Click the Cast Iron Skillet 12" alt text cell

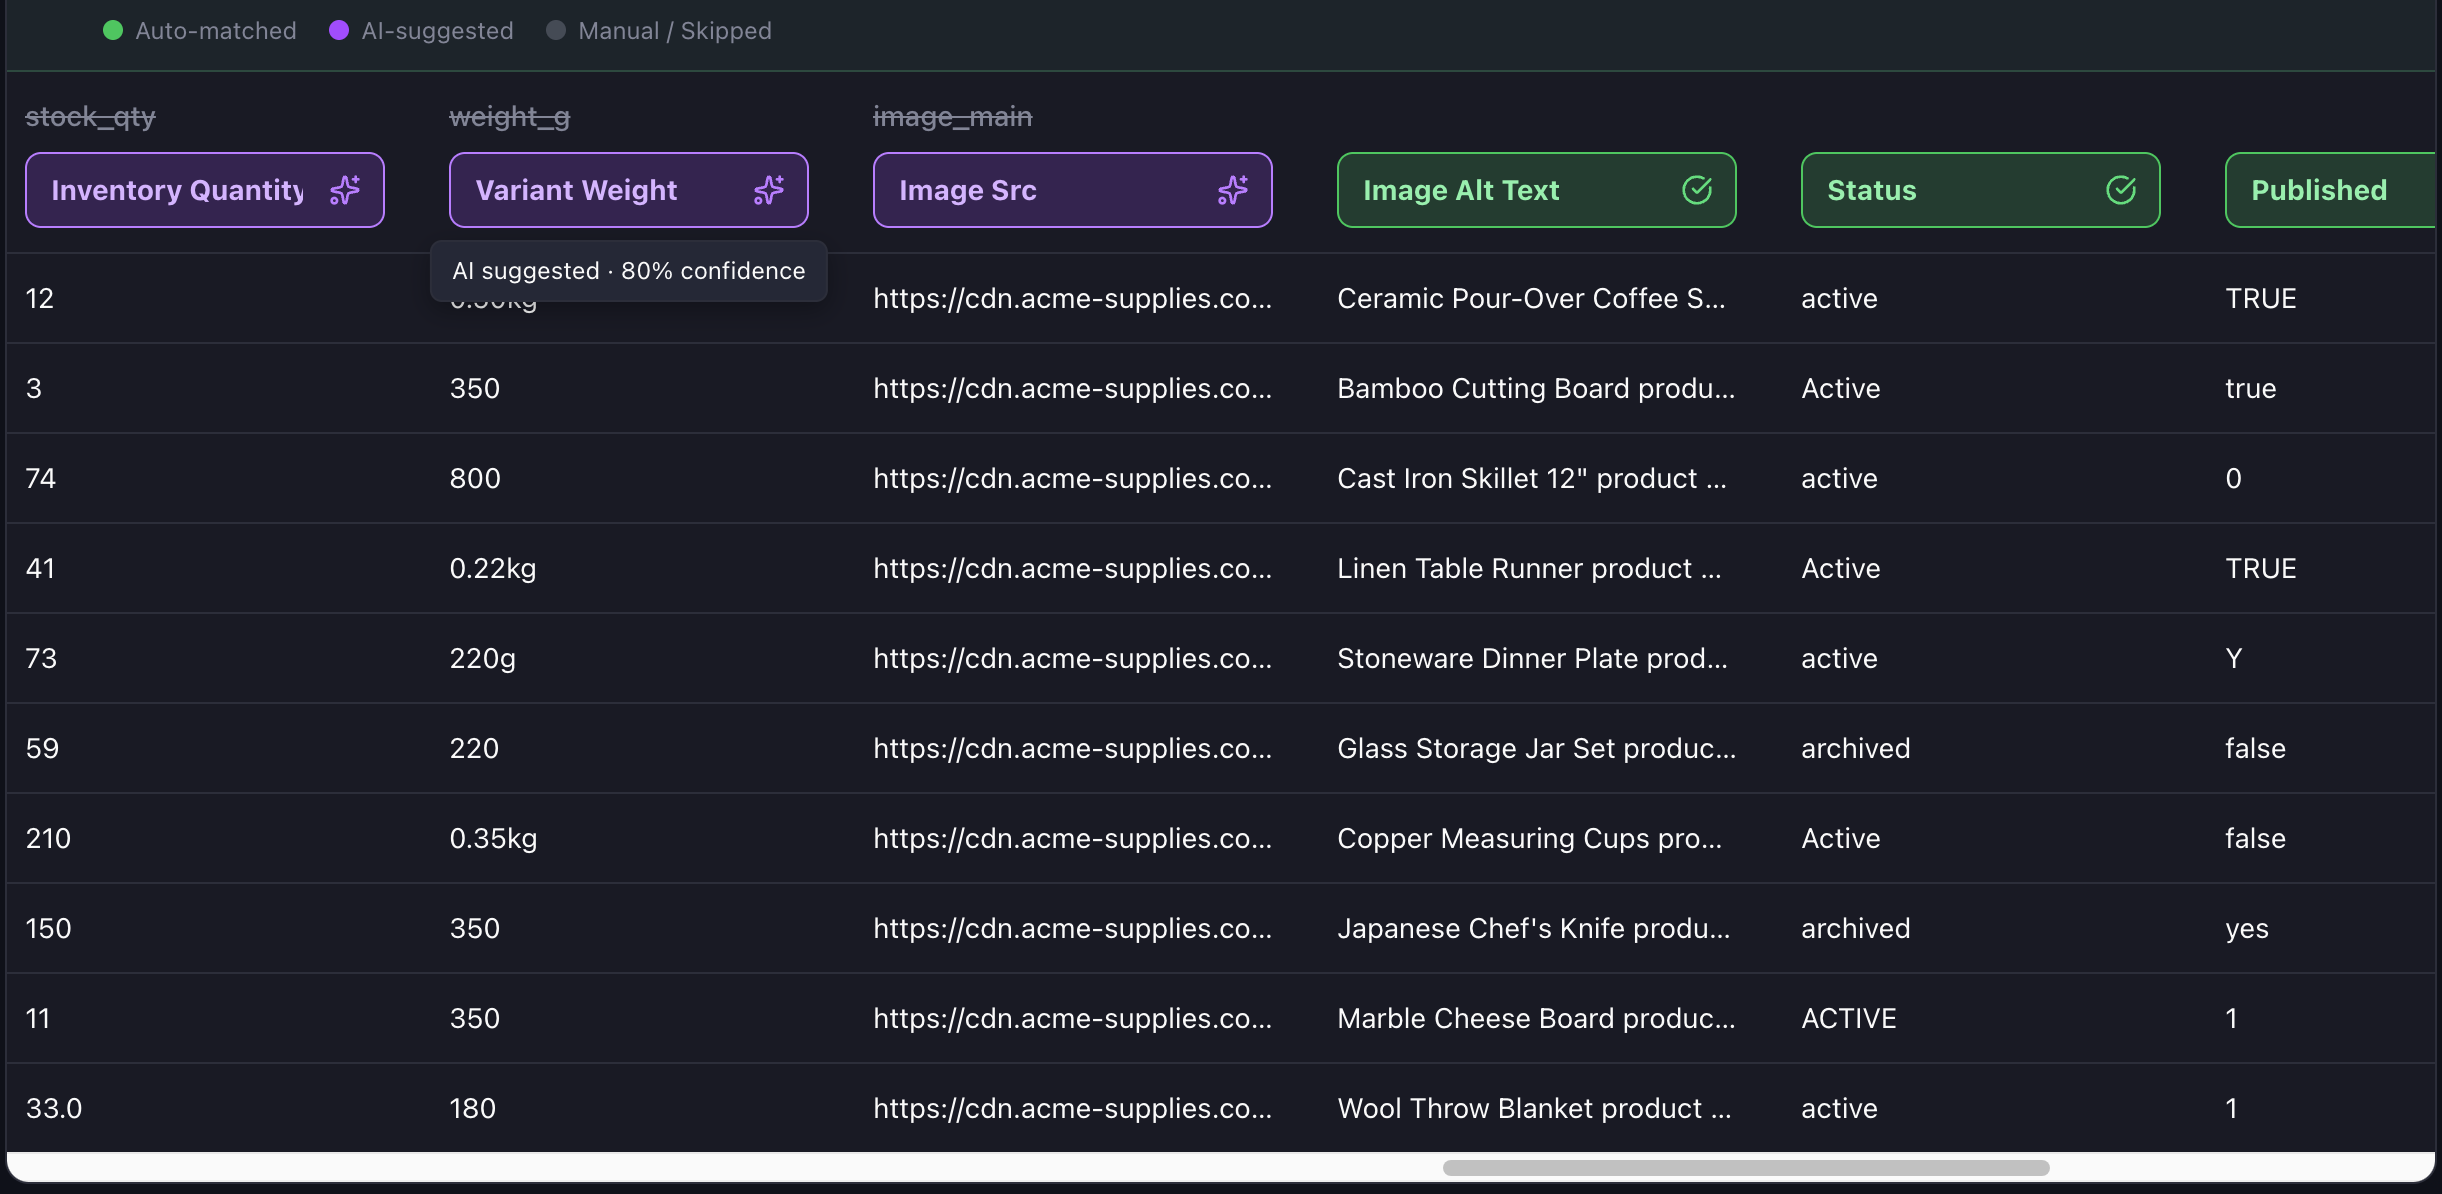[1532, 478]
